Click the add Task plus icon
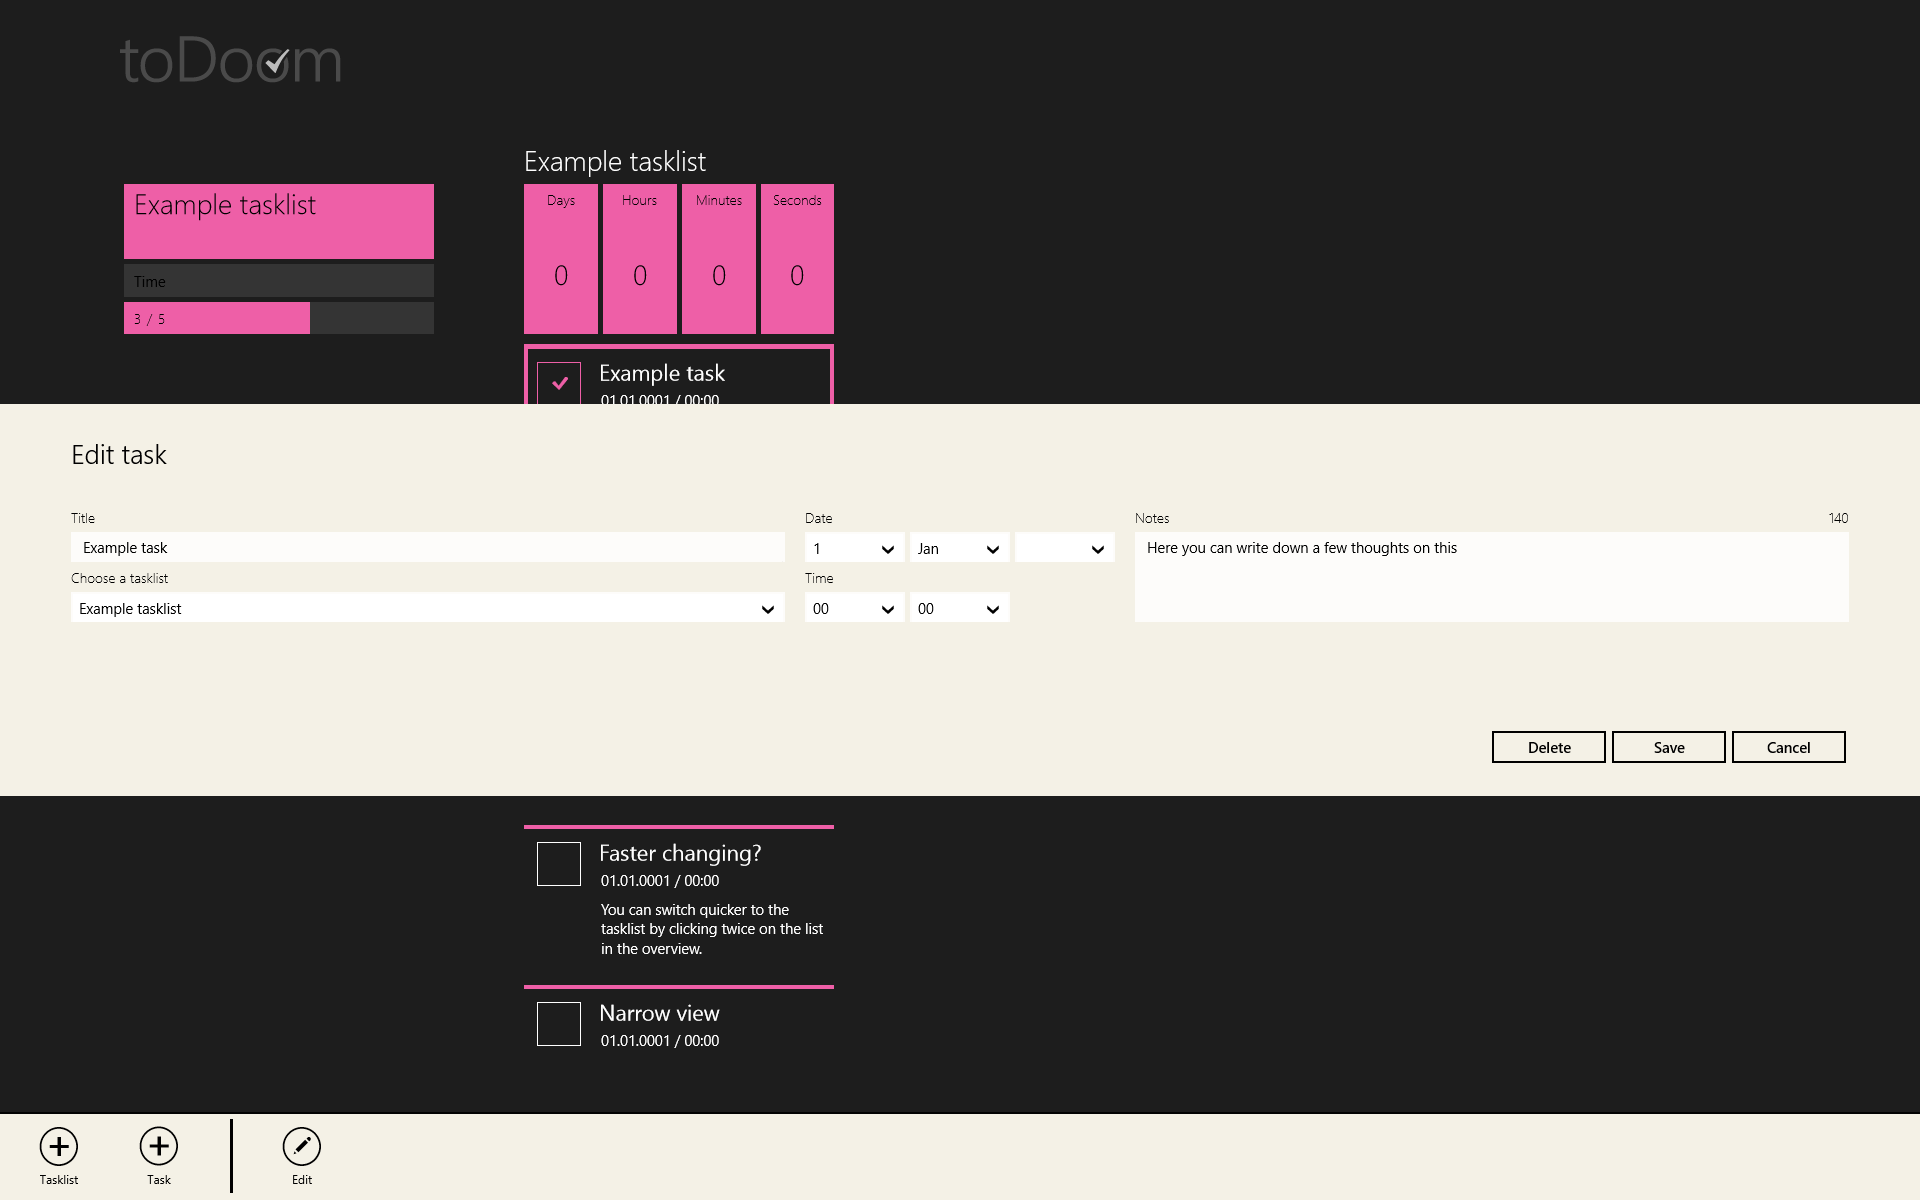 pyautogui.click(x=159, y=1146)
